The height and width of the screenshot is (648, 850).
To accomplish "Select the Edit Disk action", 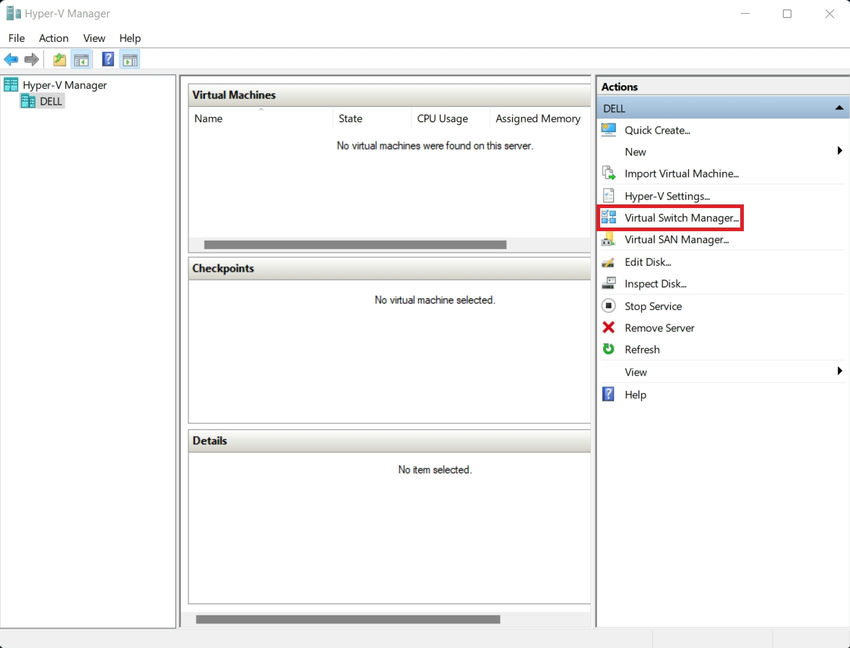I will coord(647,261).
